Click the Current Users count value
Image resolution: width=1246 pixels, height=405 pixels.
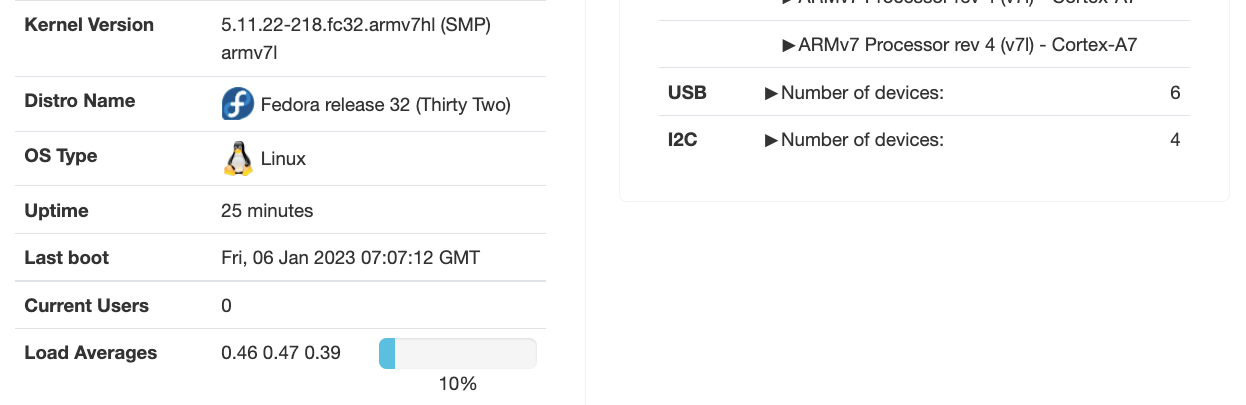point(226,306)
